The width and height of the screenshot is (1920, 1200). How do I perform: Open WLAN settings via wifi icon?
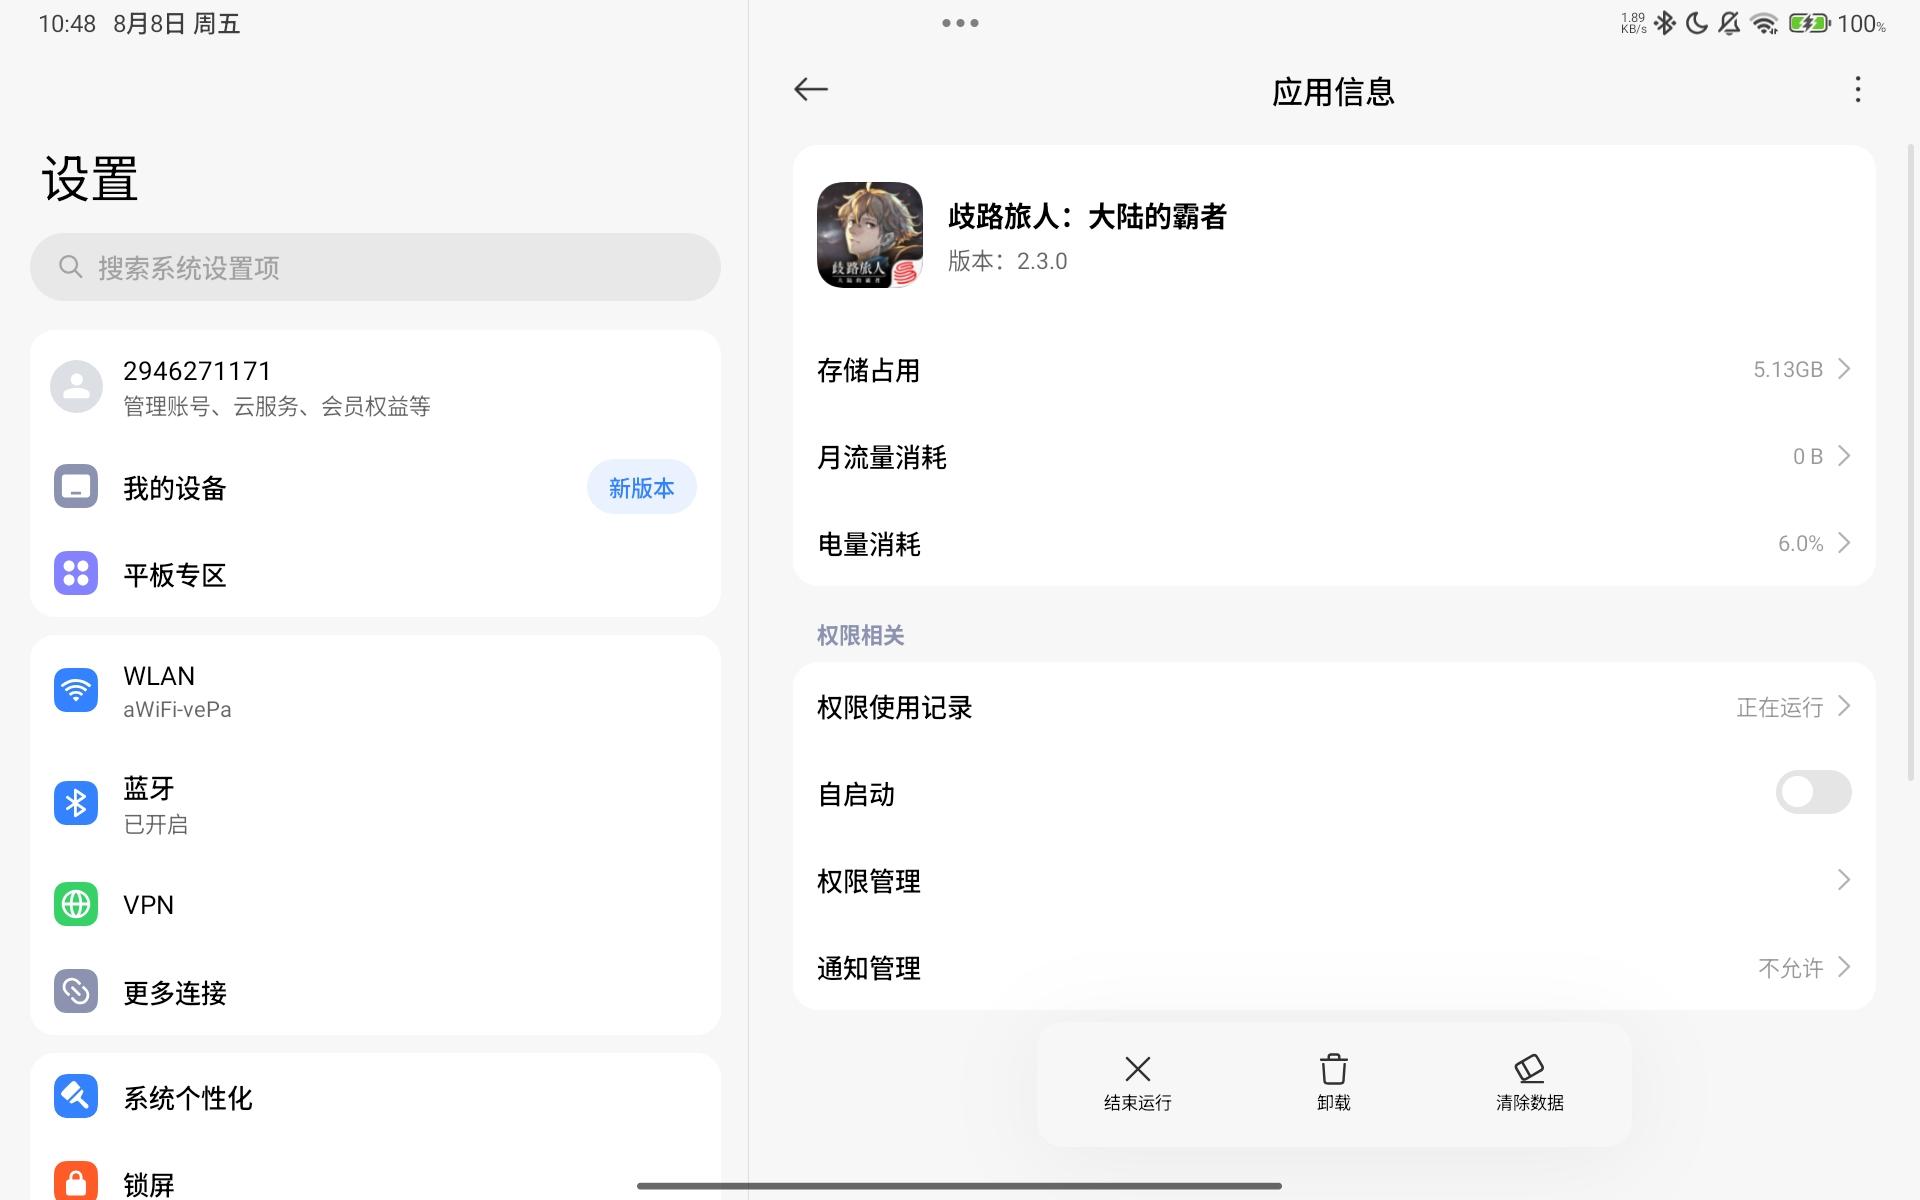point(76,690)
